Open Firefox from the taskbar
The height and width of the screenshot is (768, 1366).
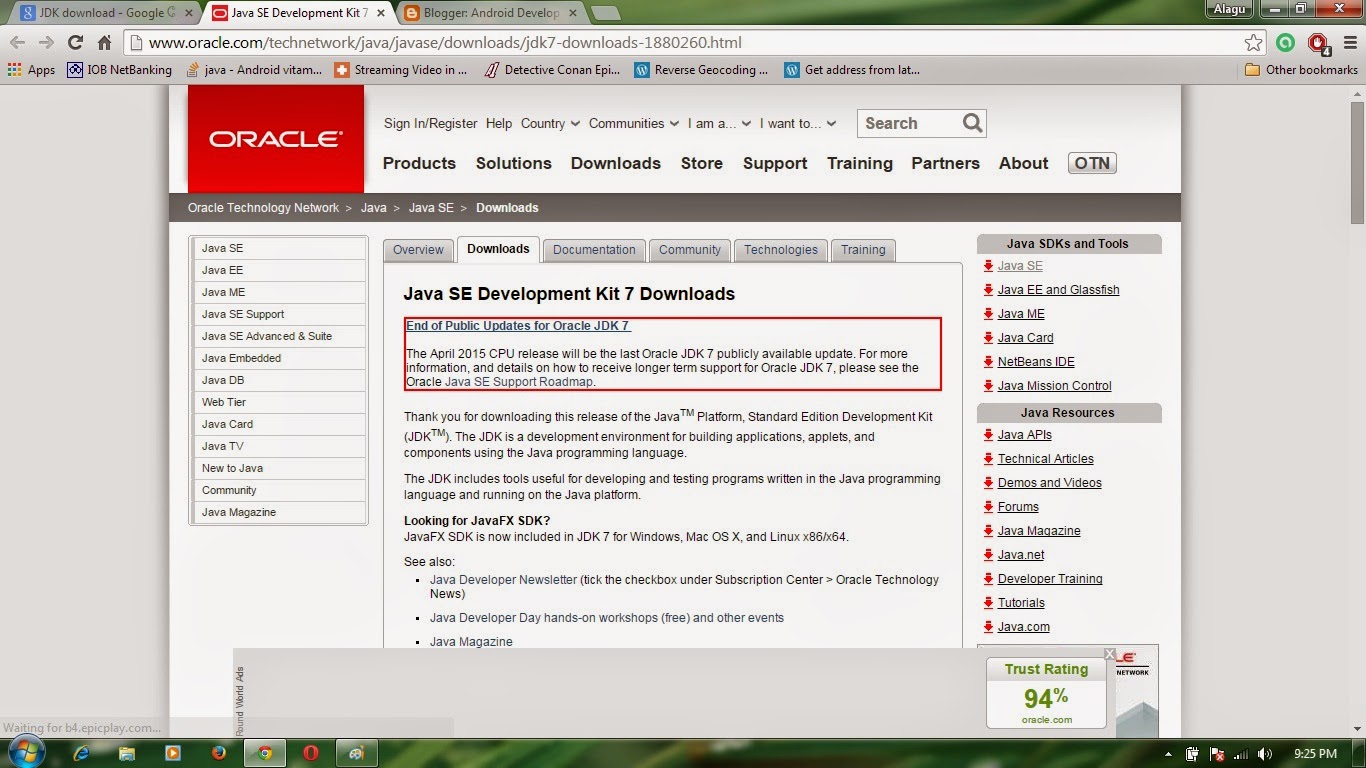(219, 753)
